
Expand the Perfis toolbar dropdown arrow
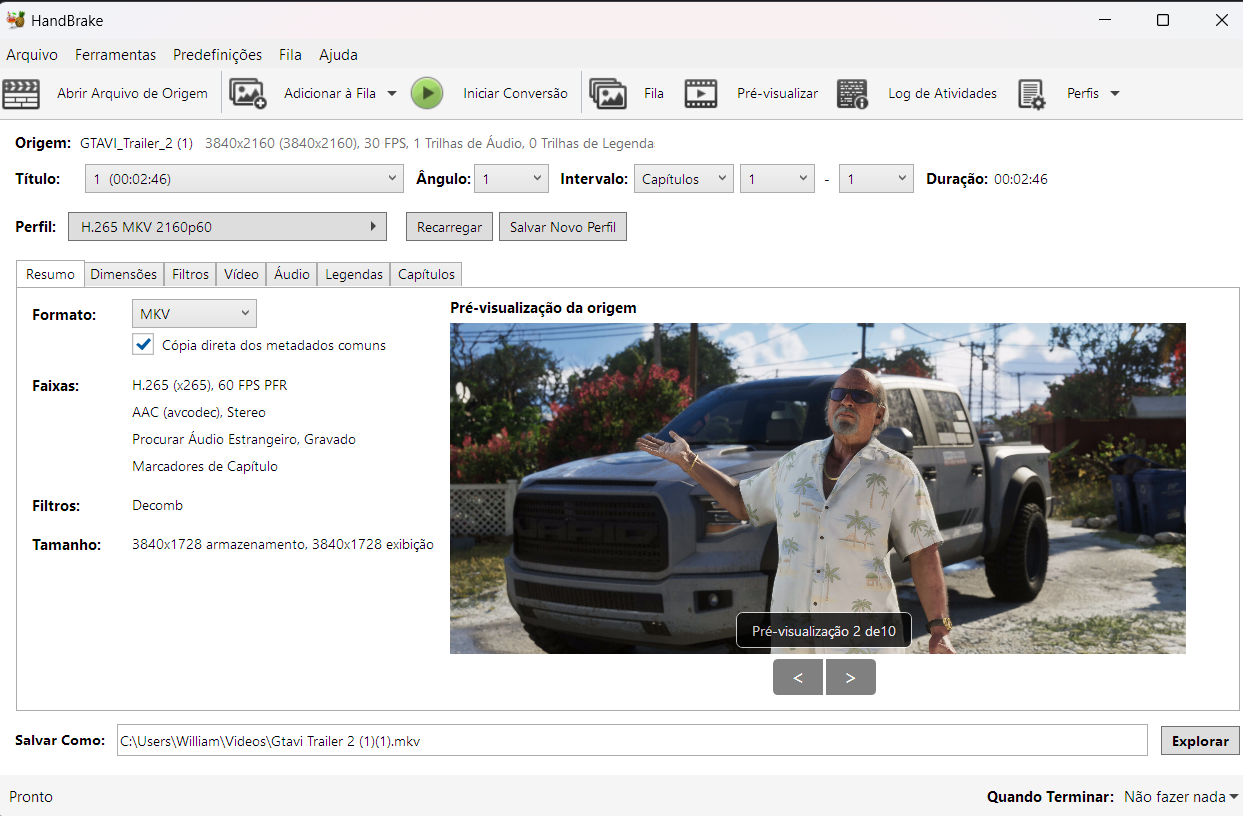(1115, 93)
